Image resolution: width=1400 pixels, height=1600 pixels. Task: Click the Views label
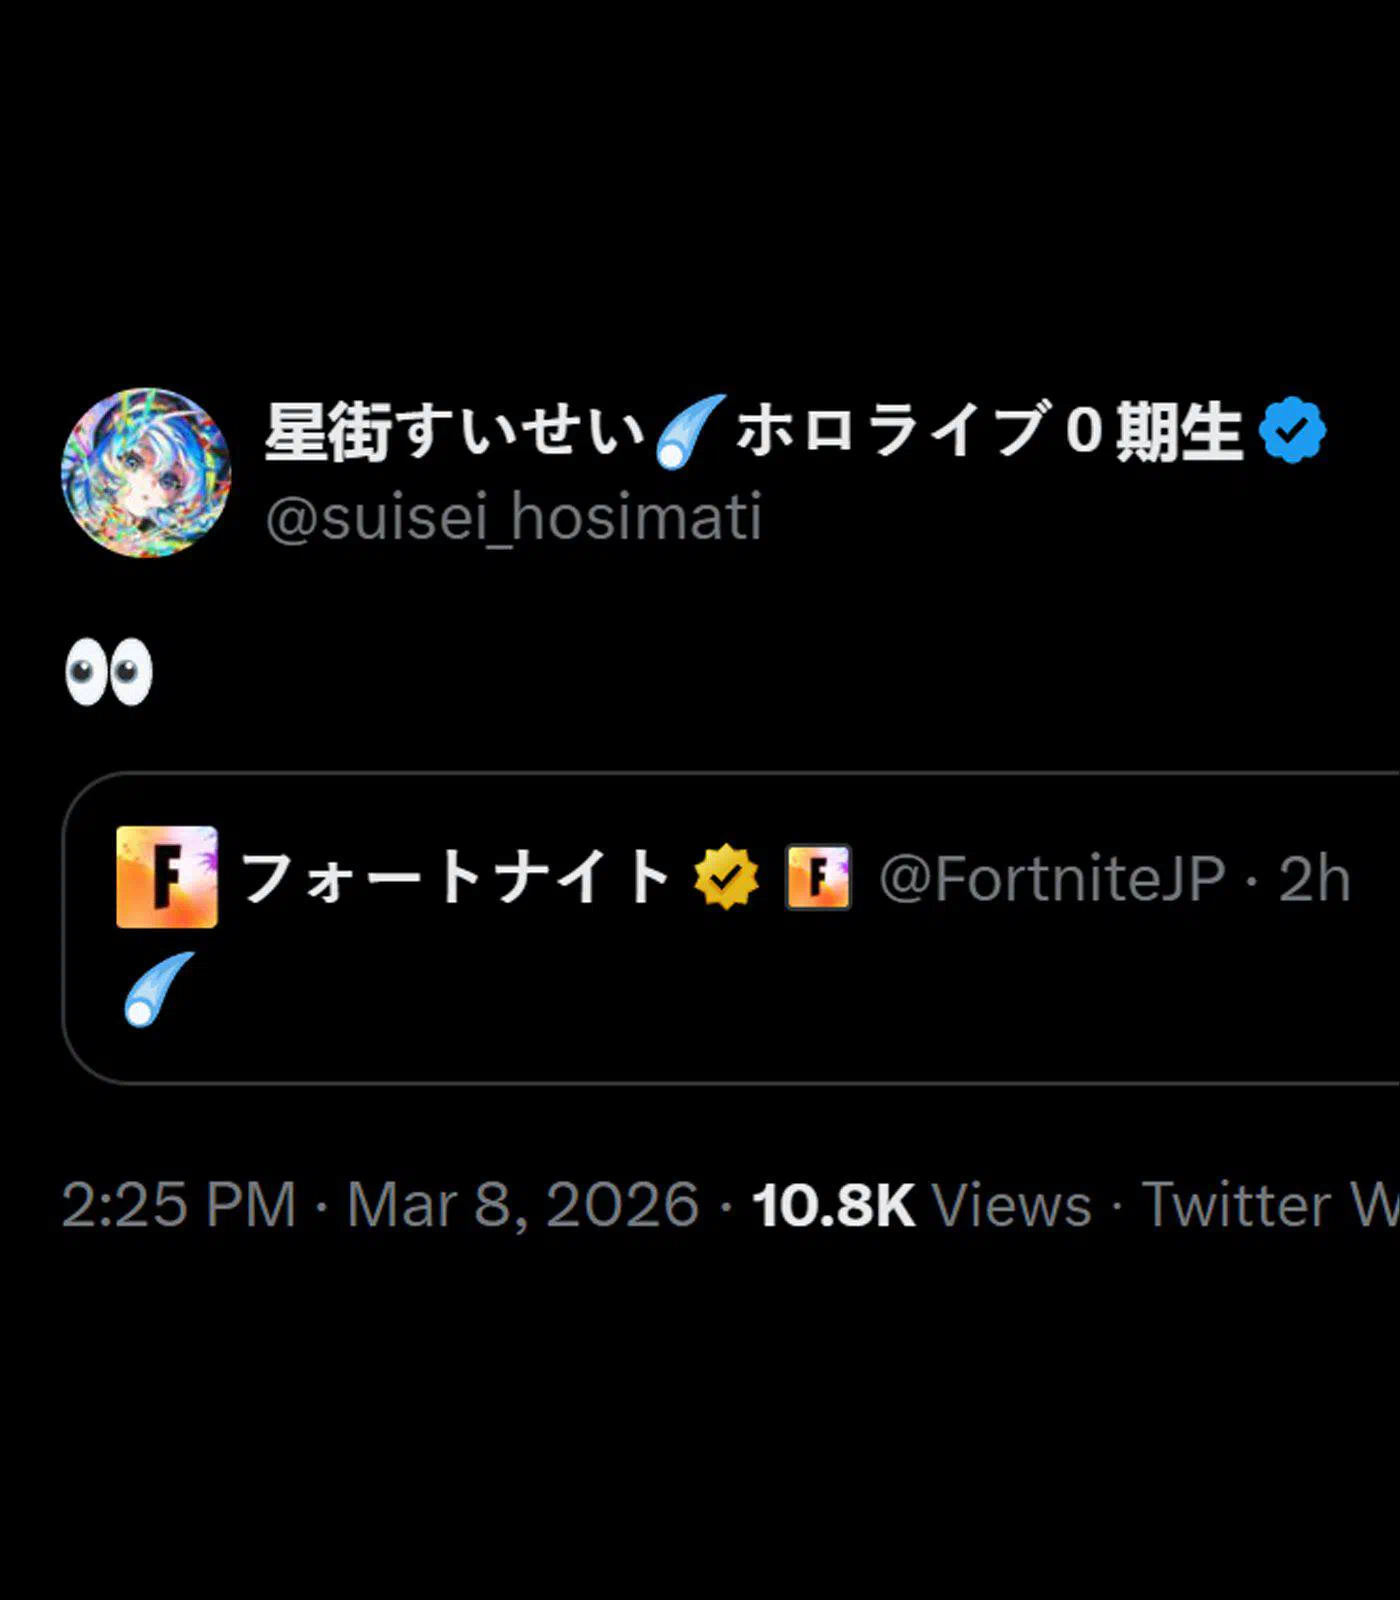click(x=1011, y=1204)
